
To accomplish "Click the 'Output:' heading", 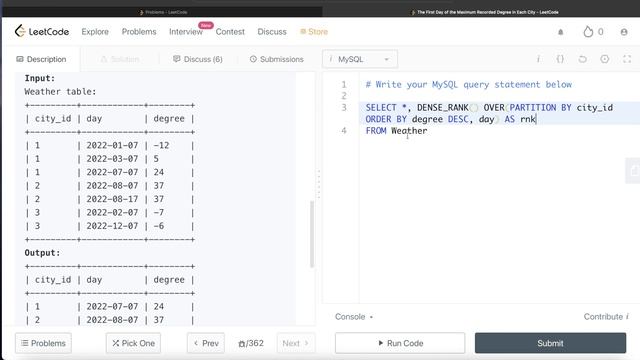I will [42, 253].
